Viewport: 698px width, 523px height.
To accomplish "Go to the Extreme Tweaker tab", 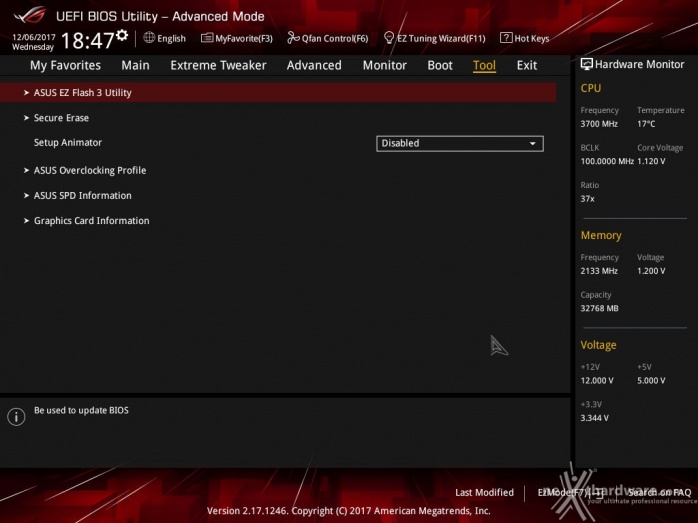I will tap(218, 65).
